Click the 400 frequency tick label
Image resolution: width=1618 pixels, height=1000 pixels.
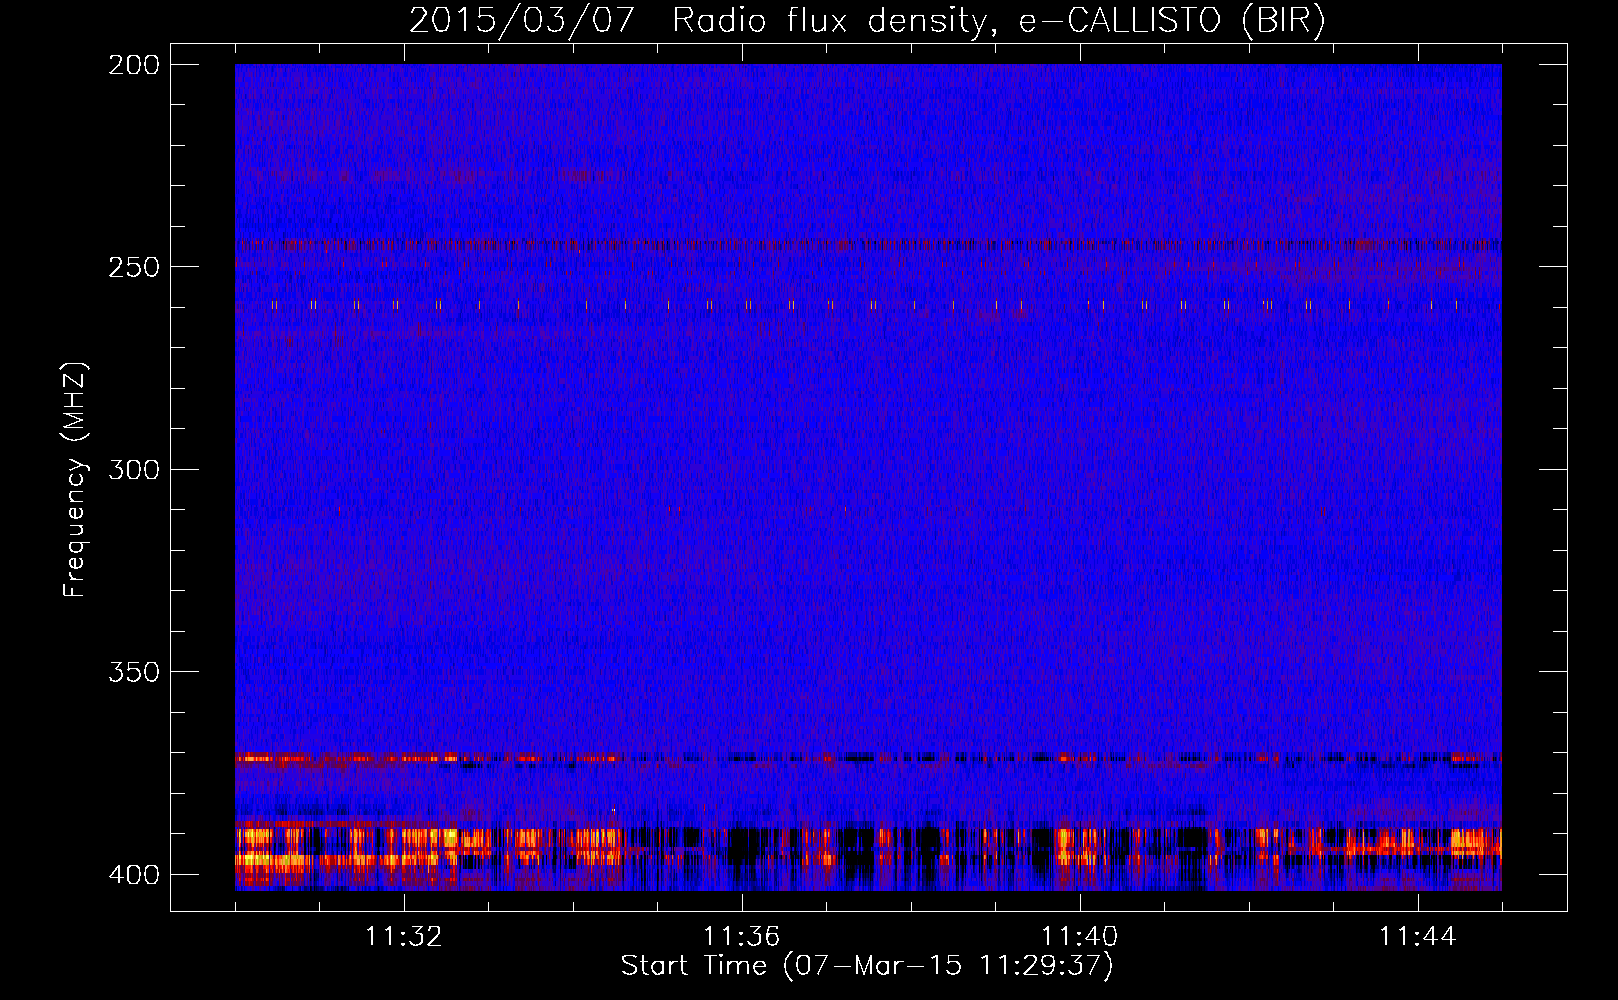point(133,874)
